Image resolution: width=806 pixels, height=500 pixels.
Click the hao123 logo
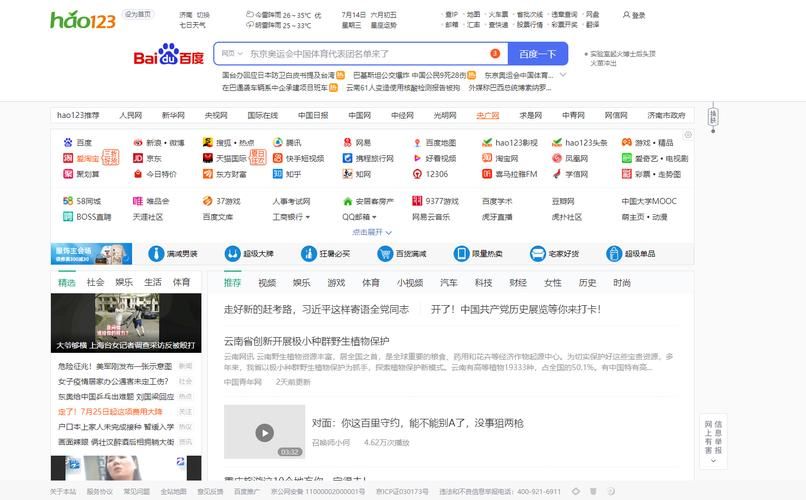(x=83, y=20)
